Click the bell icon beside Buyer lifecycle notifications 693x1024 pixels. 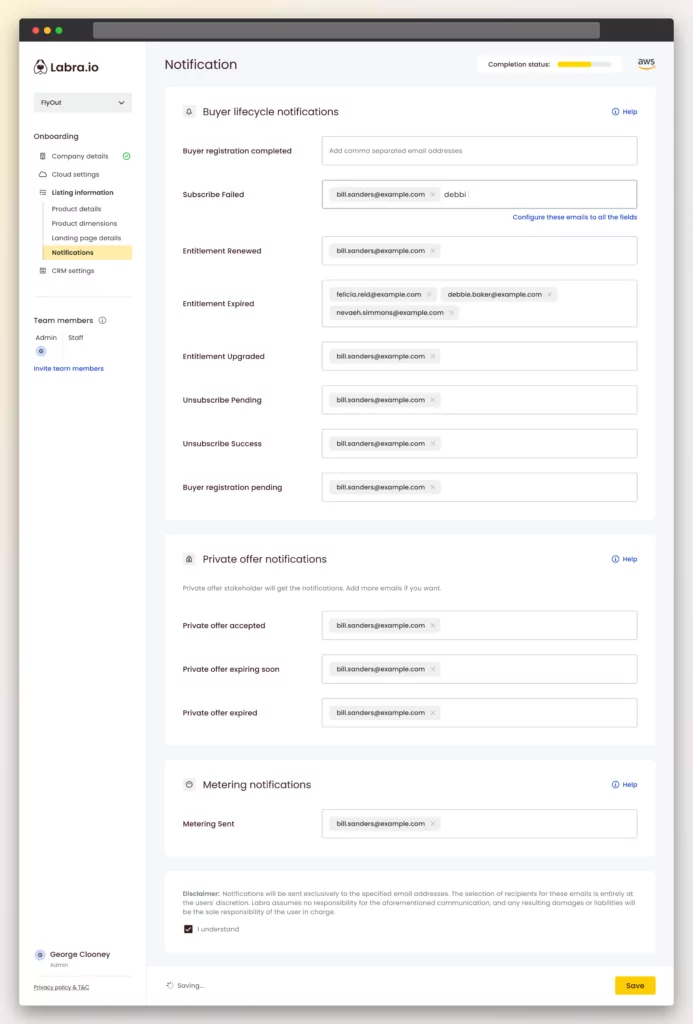(x=189, y=112)
